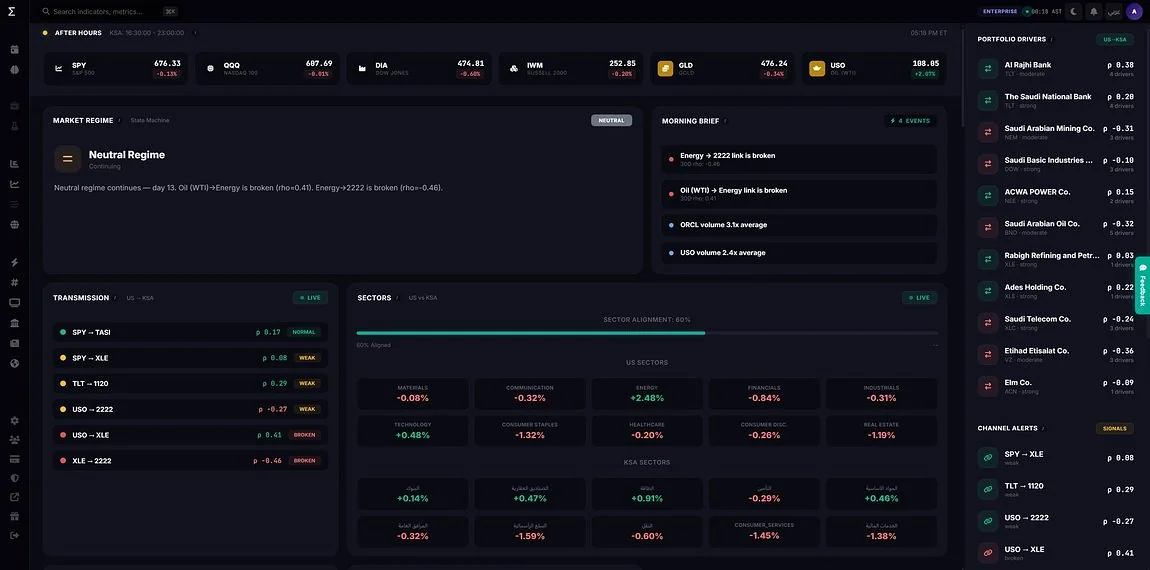Open the settings gear in sidebar
Screen dimensions: 1150x570
point(15,420)
